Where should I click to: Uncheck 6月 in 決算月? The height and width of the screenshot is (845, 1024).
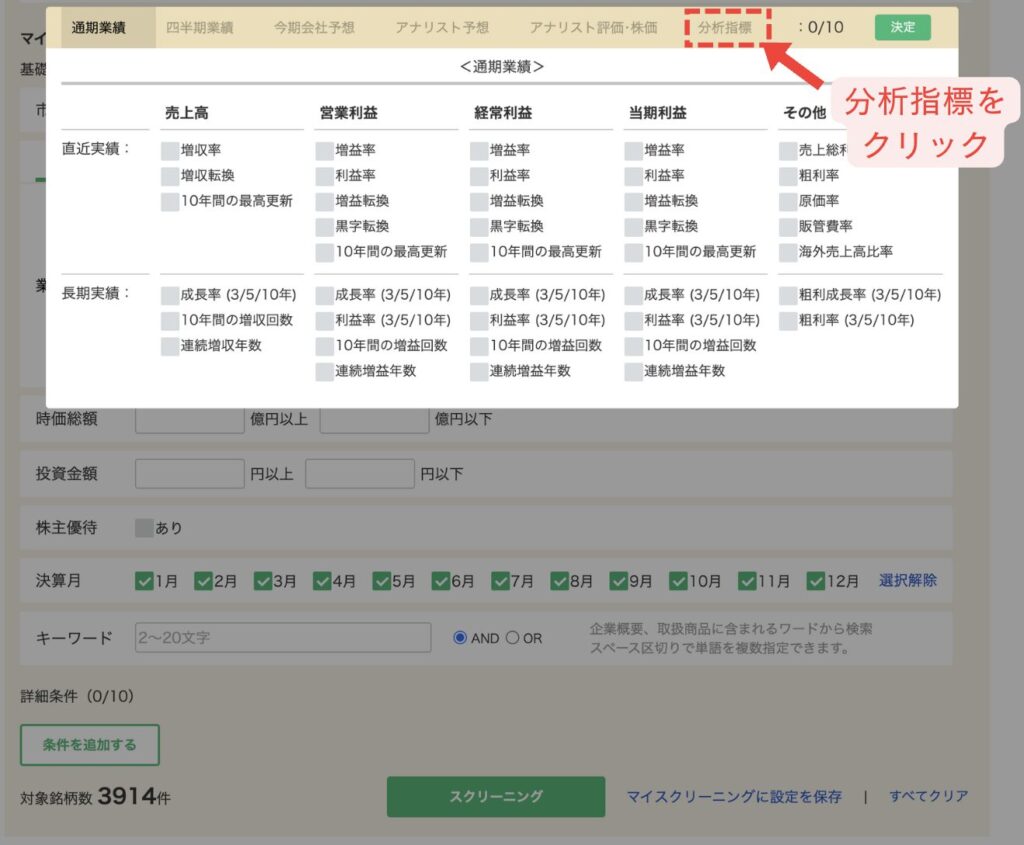441,581
